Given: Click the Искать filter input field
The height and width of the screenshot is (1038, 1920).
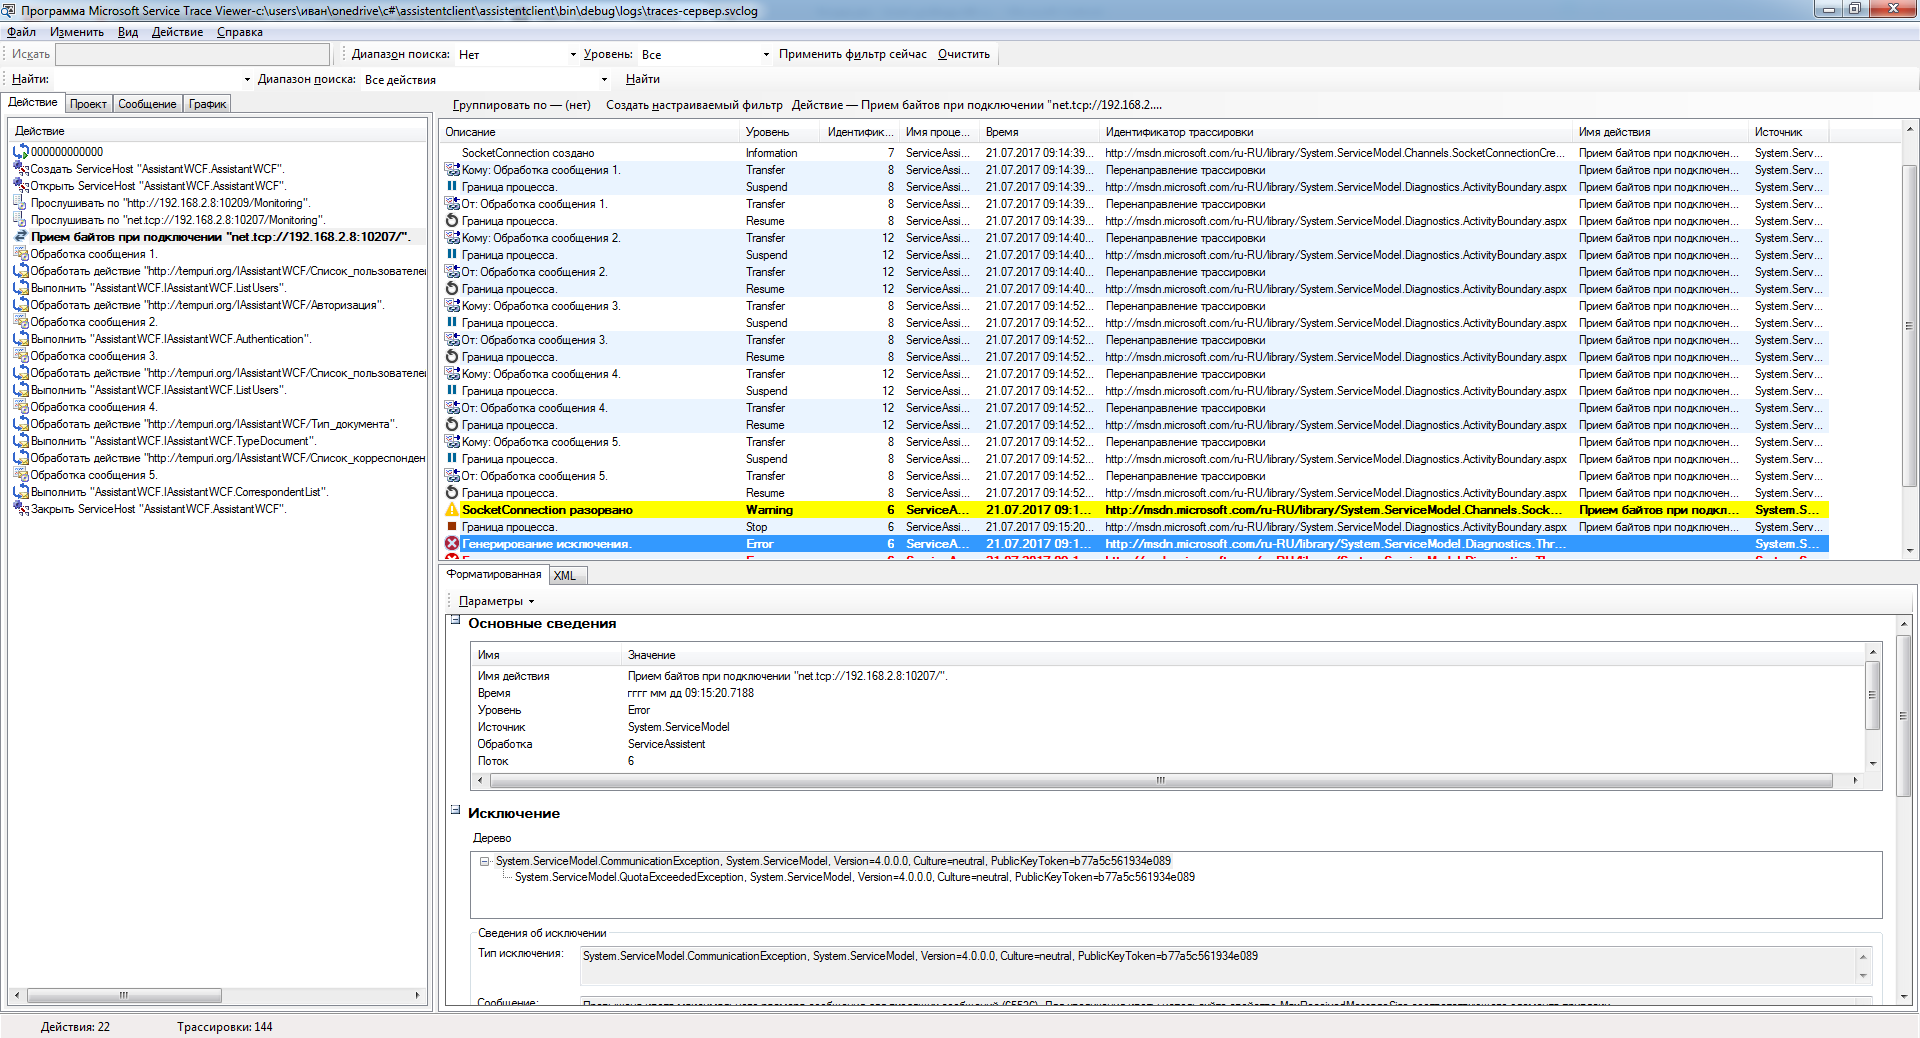Looking at the screenshot, I should click(192, 55).
